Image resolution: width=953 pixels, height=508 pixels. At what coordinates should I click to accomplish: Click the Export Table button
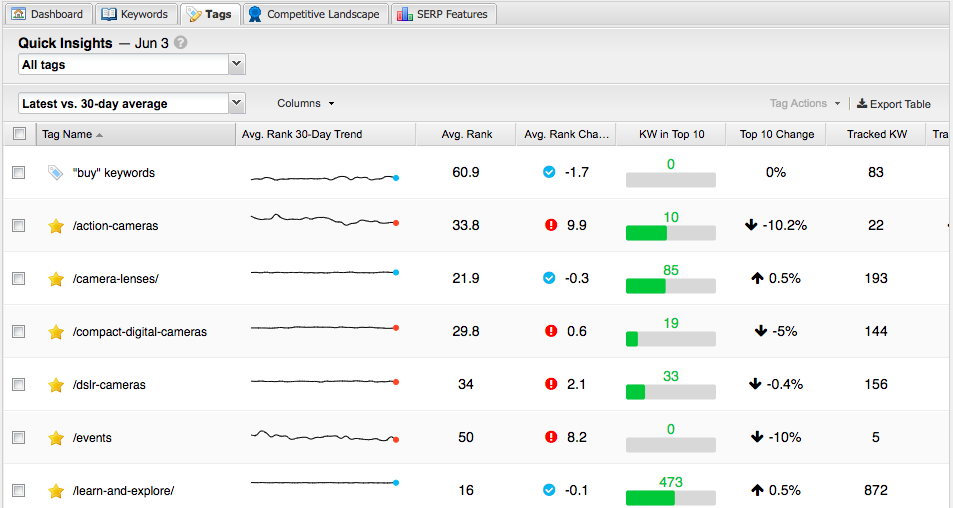coord(894,104)
